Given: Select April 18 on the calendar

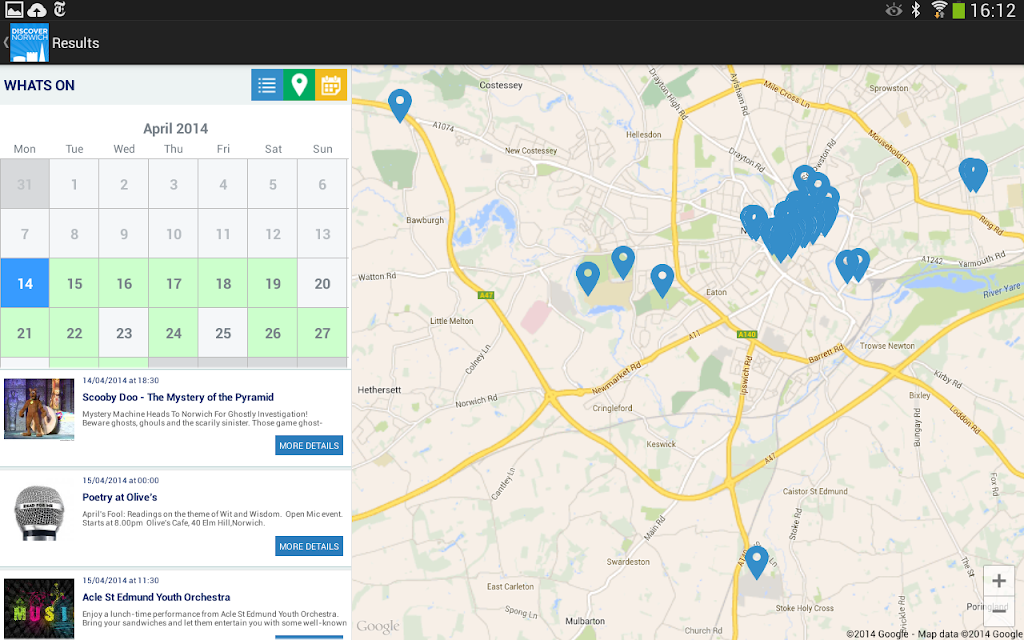Looking at the screenshot, I should tap(223, 283).
